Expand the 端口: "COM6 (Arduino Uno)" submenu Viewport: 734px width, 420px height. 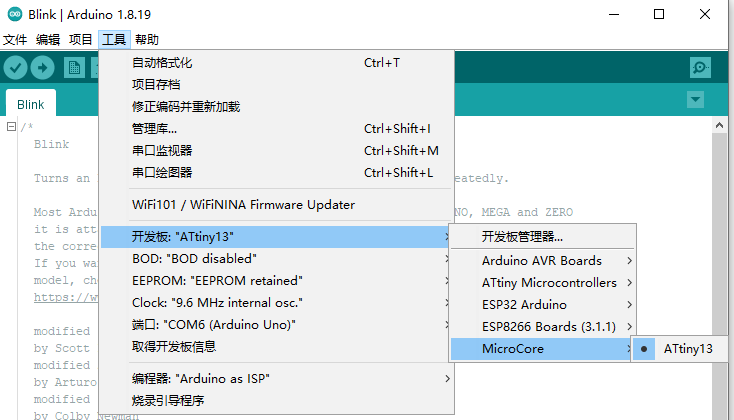276,325
